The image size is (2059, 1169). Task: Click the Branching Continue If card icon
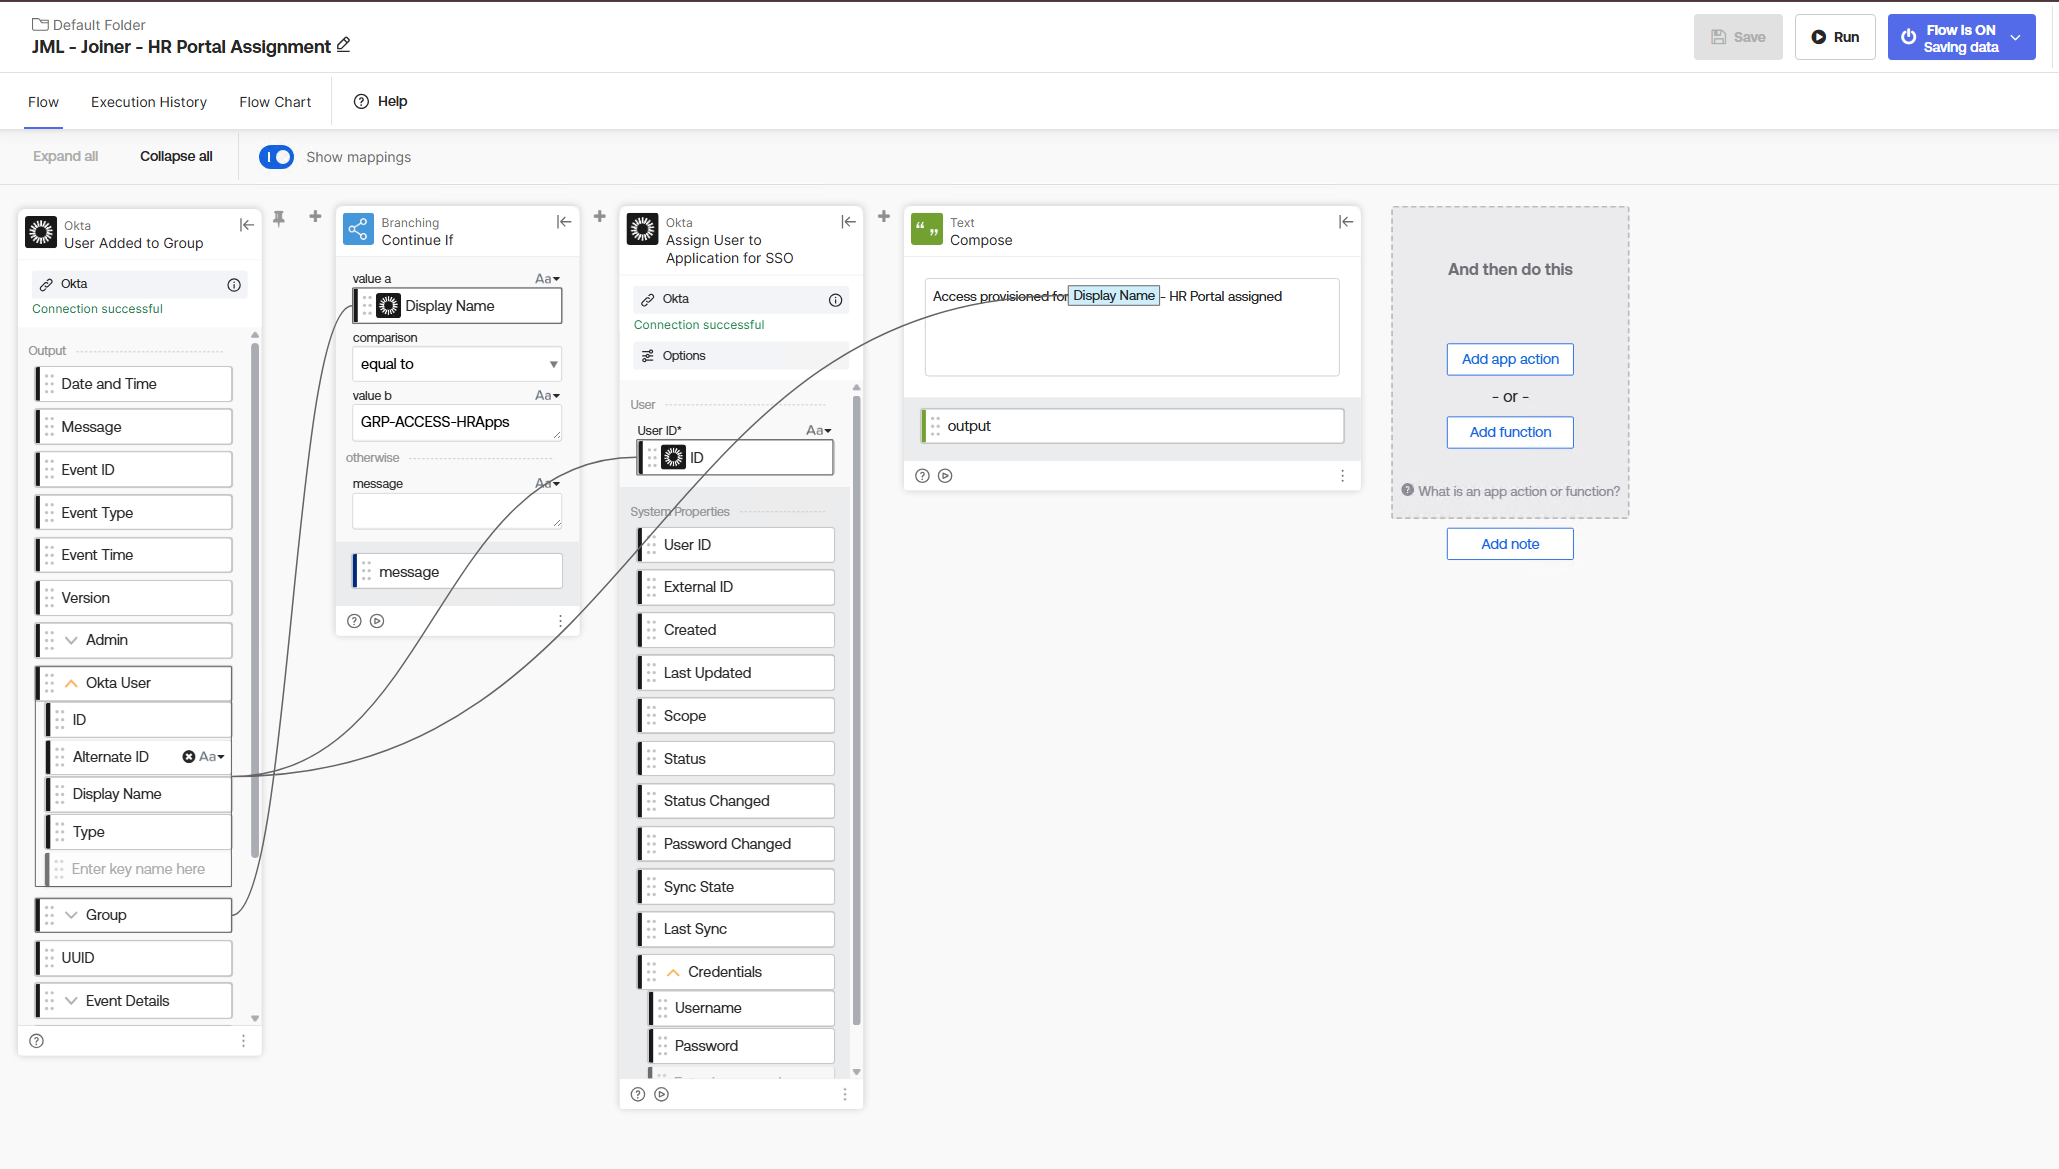click(x=358, y=229)
